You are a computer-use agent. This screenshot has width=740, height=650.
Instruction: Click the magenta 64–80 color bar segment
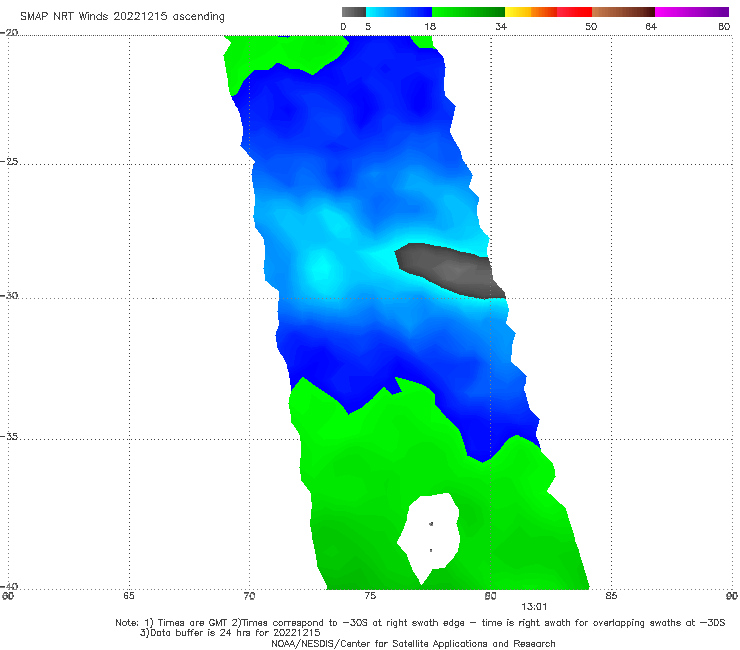point(692,12)
